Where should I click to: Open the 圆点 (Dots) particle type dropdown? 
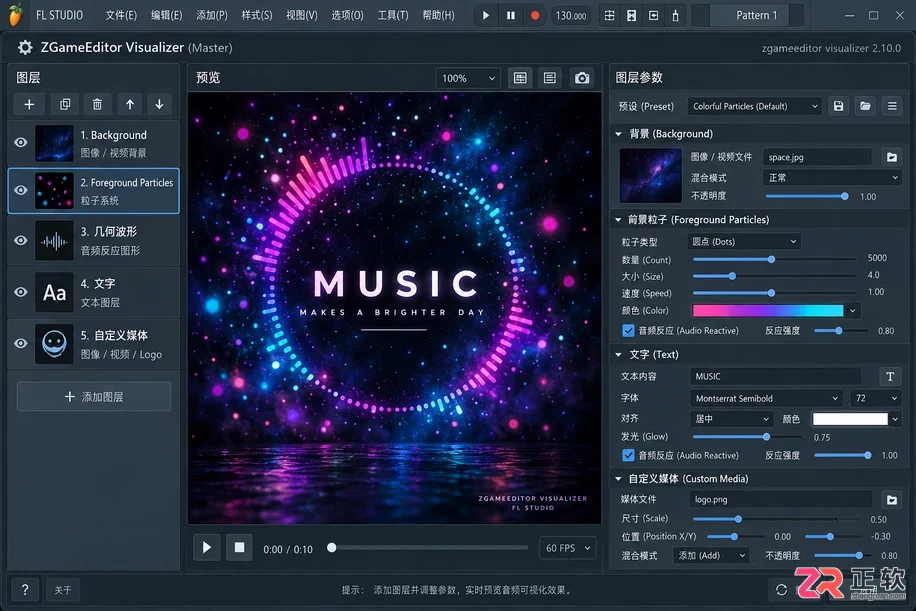click(x=744, y=242)
